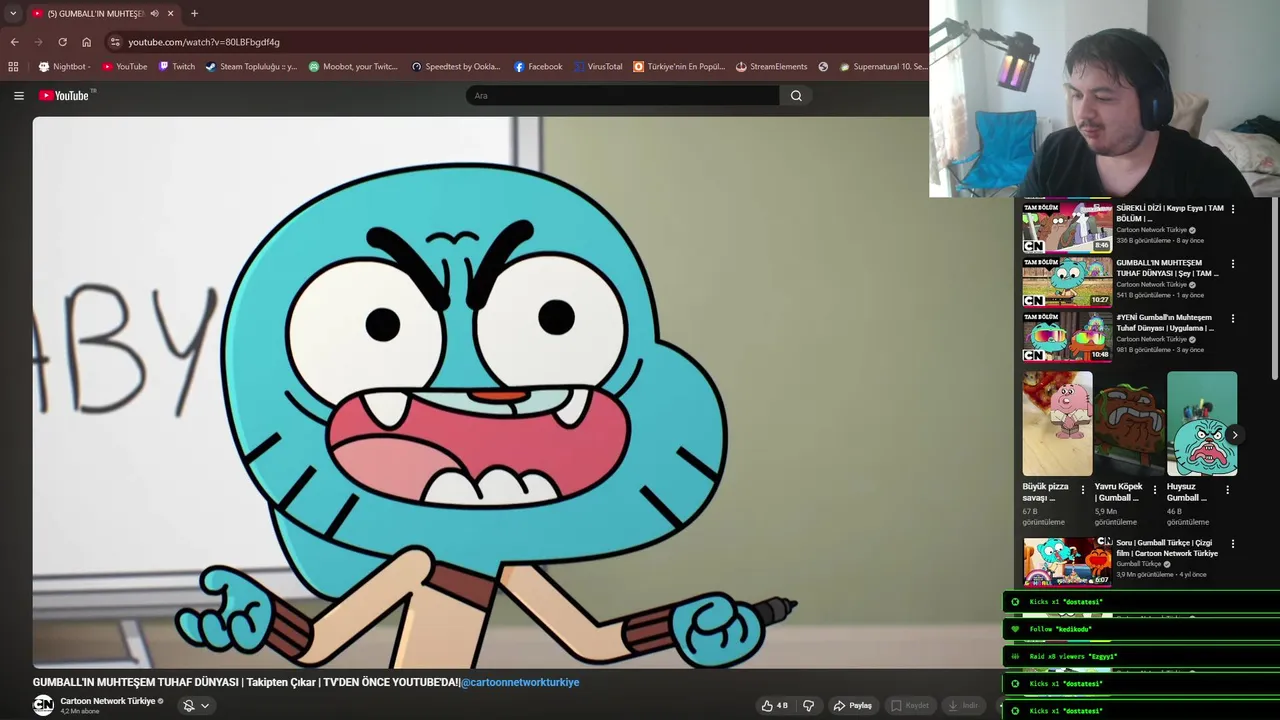Viewport: 1280px width, 720px height.
Task: Open options menu for SÜREKLİ DİZİ video
Action: tap(1232, 209)
